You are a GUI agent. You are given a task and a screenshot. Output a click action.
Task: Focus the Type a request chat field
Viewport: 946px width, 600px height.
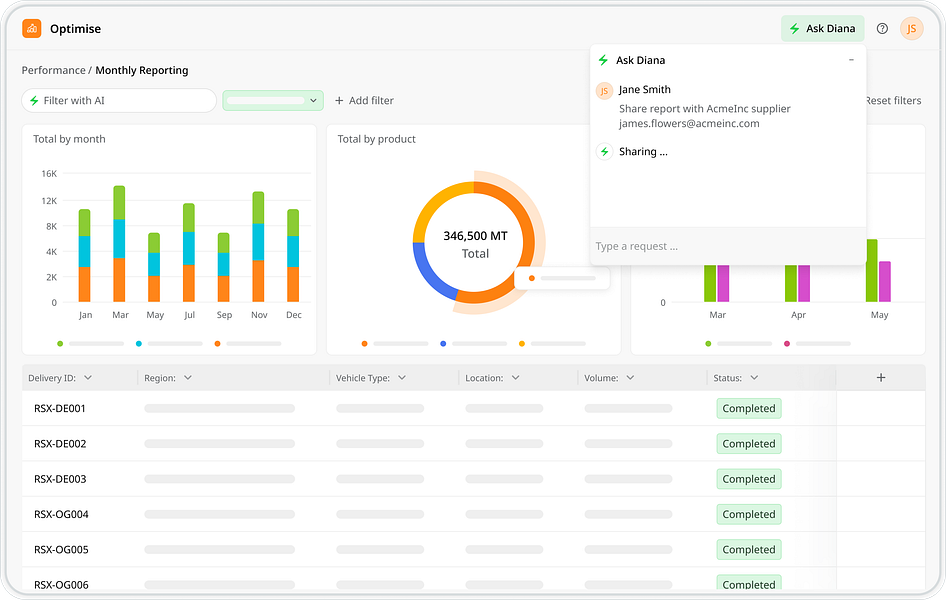point(728,246)
